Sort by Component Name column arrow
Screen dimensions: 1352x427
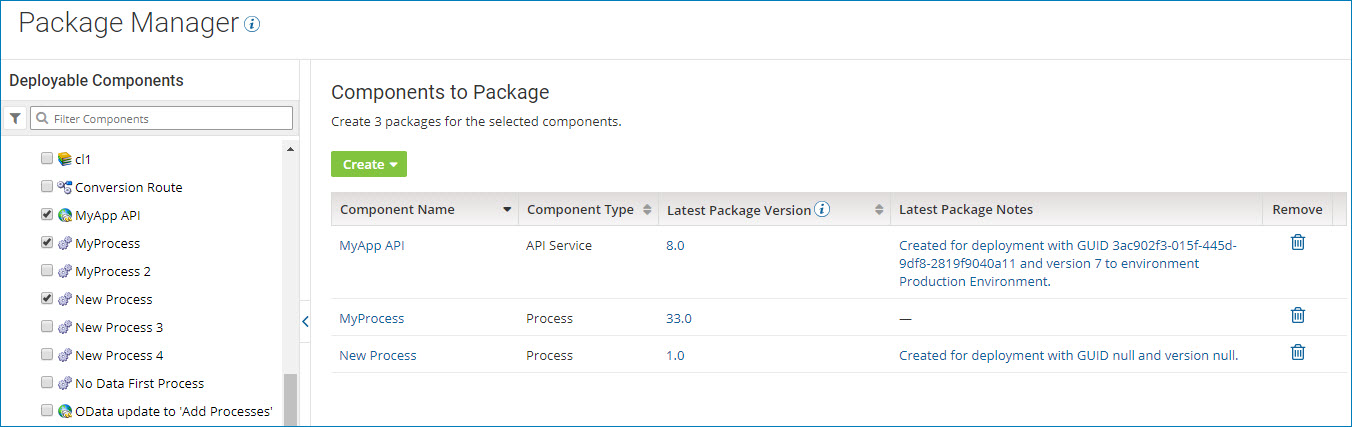507,210
